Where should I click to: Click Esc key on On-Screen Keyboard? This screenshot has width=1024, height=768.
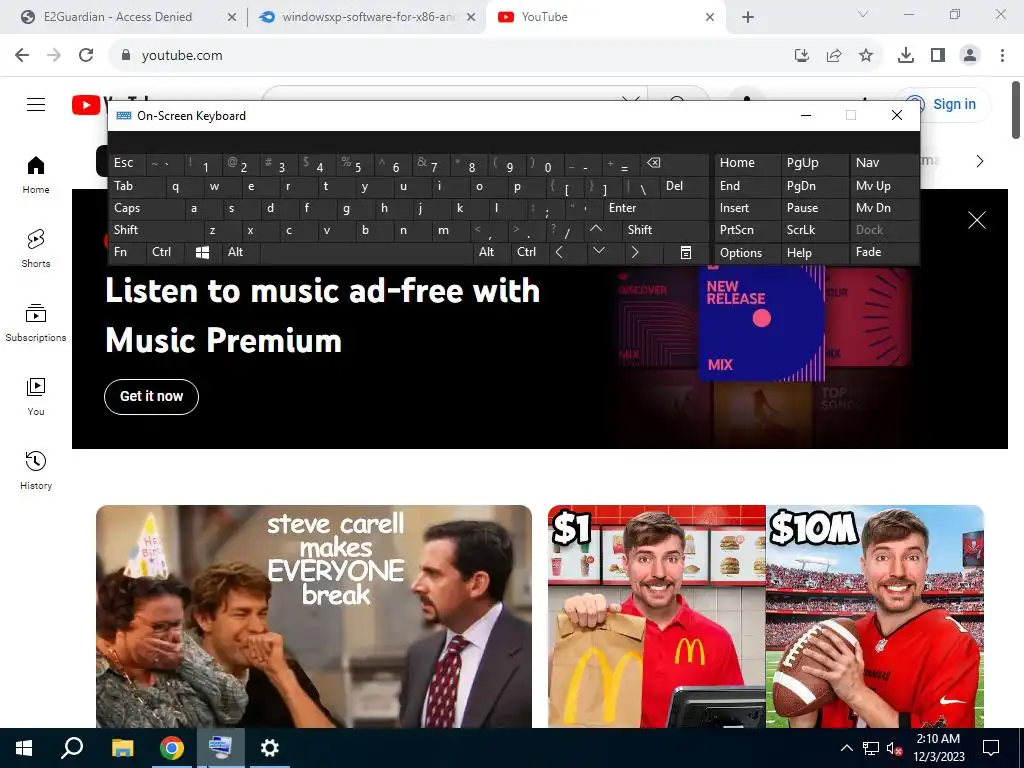(x=127, y=163)
